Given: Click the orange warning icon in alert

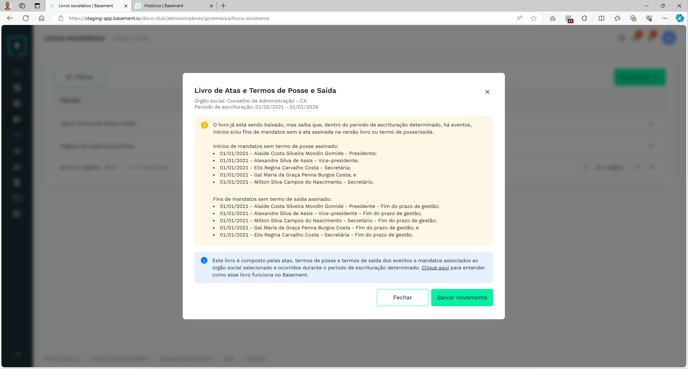Looking at the screenshot, I should coord(204,125).
